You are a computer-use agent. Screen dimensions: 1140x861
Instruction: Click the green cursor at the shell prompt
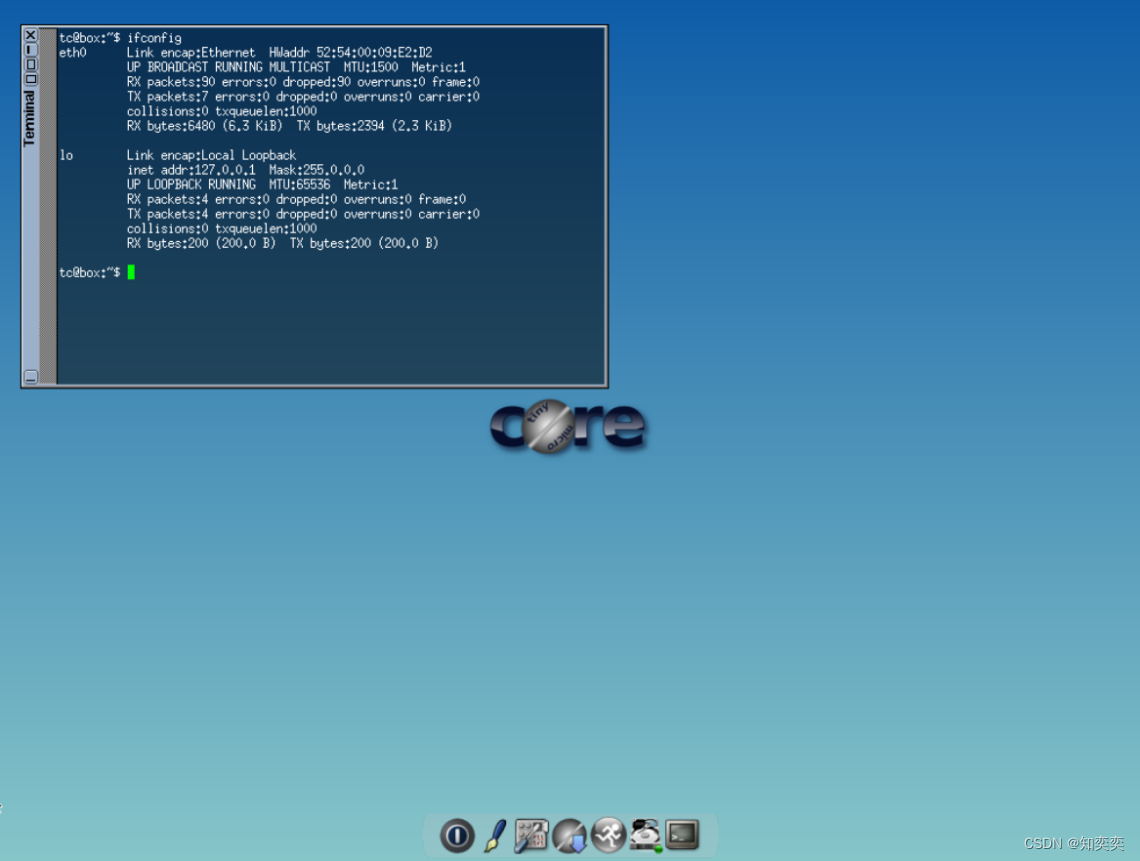(x=131, y=272)
